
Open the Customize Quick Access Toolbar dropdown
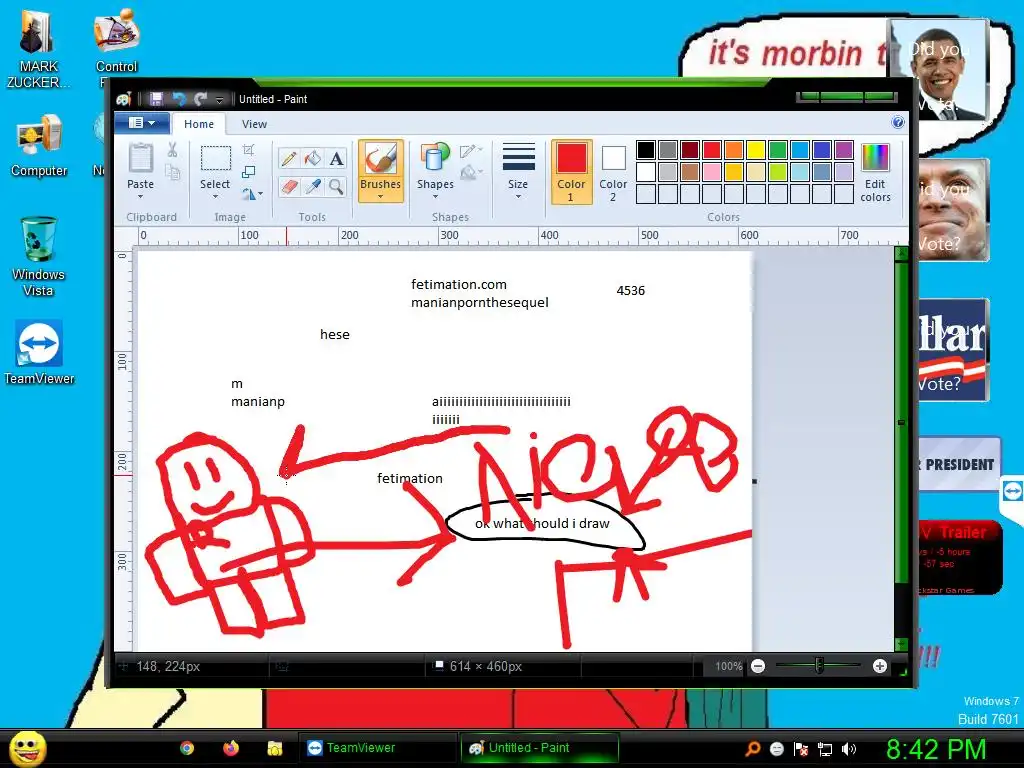(220, 99)
